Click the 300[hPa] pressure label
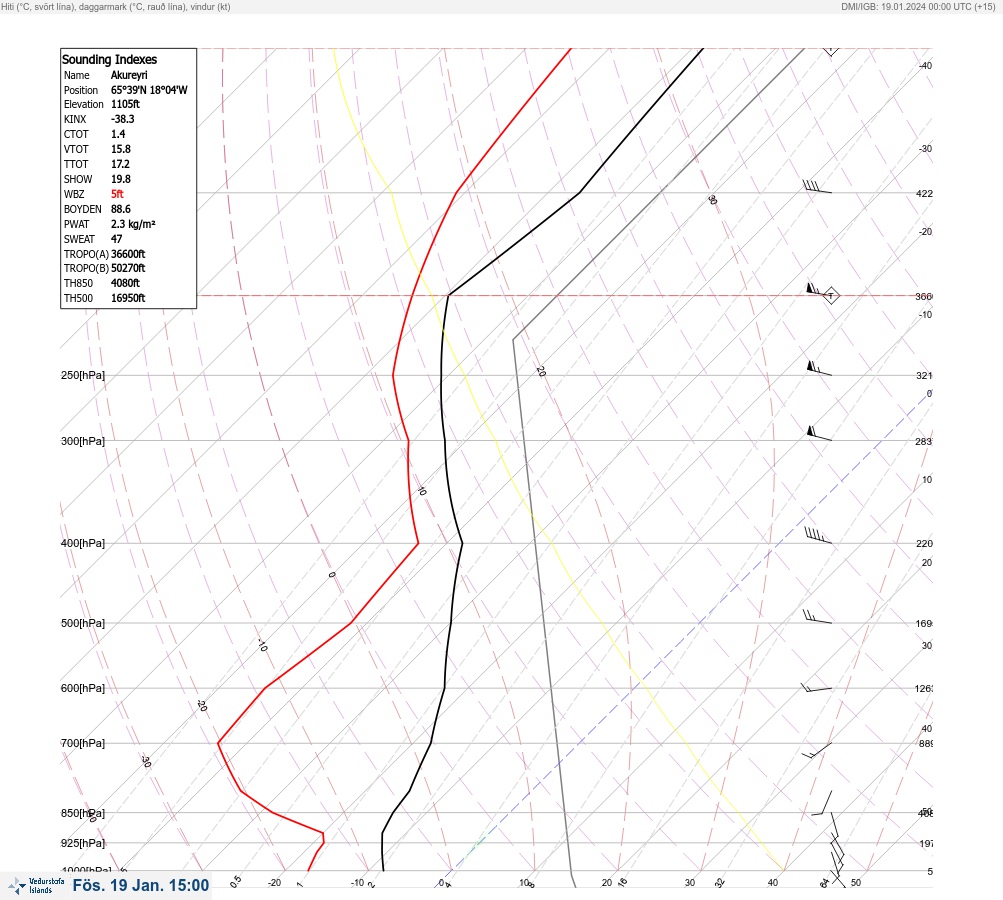The height and width of the screenshot is (900, 1003). (x=83, y=441)
